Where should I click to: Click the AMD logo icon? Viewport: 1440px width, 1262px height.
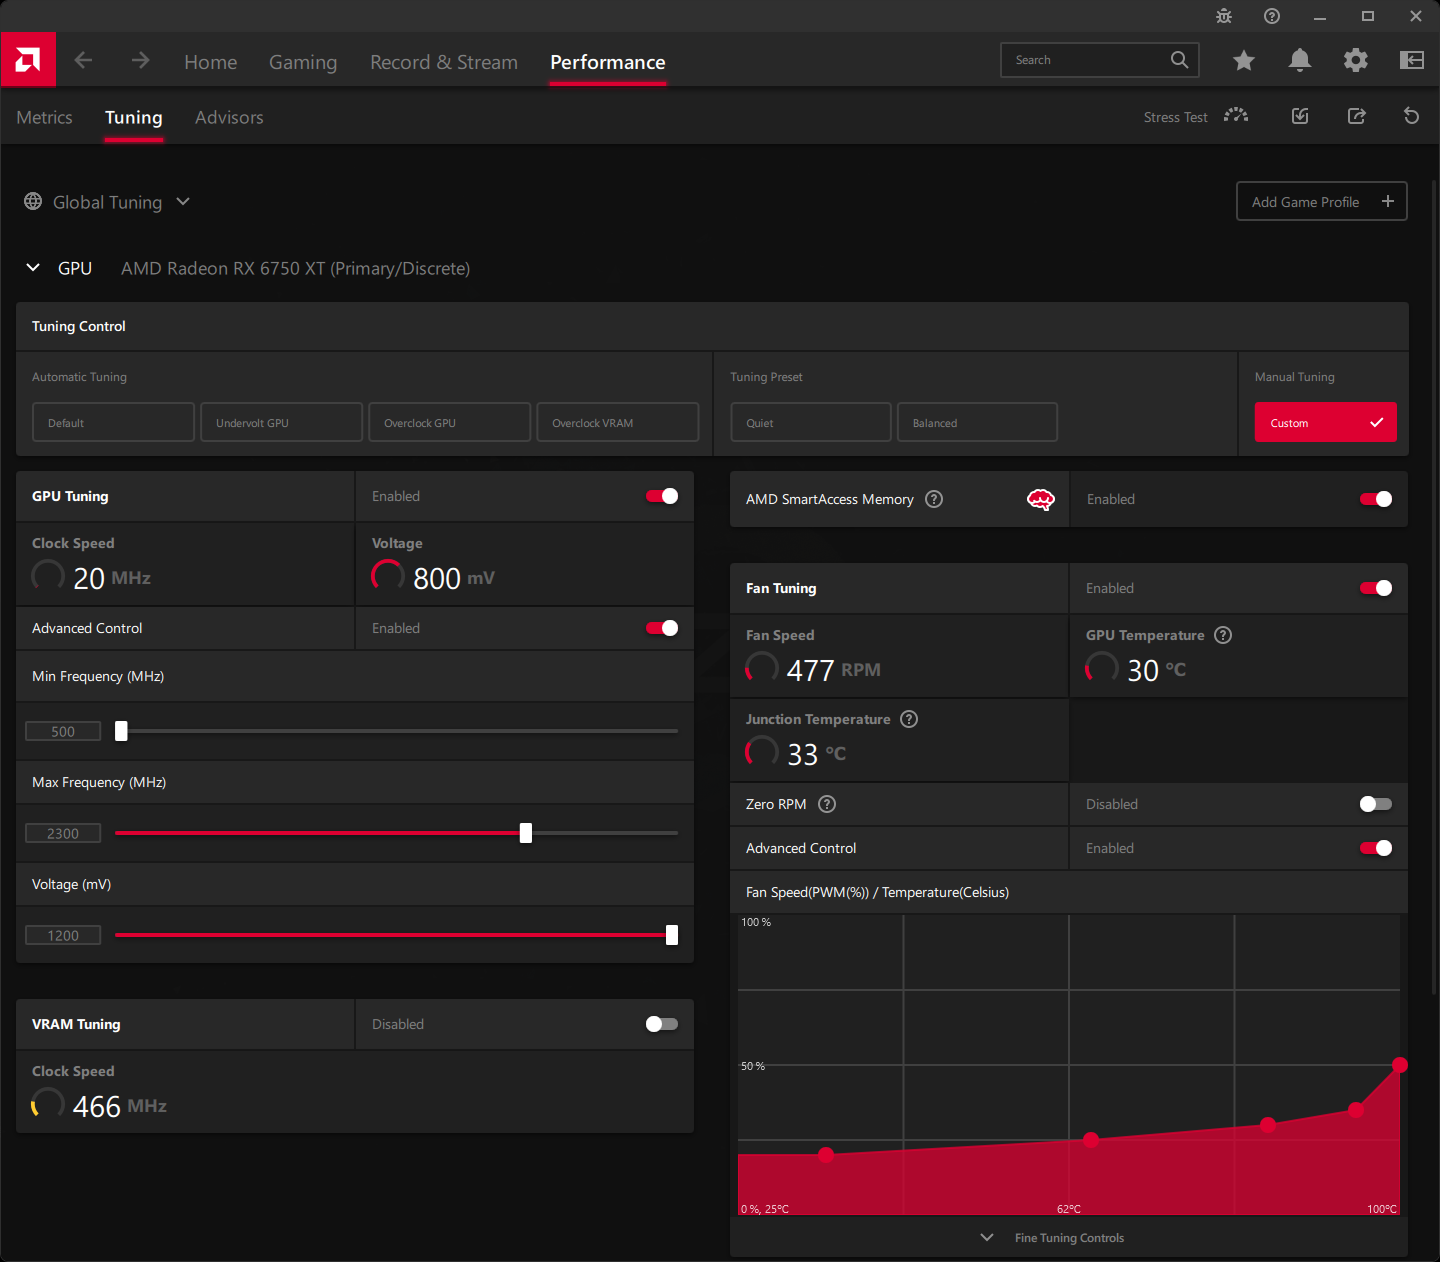28,60
